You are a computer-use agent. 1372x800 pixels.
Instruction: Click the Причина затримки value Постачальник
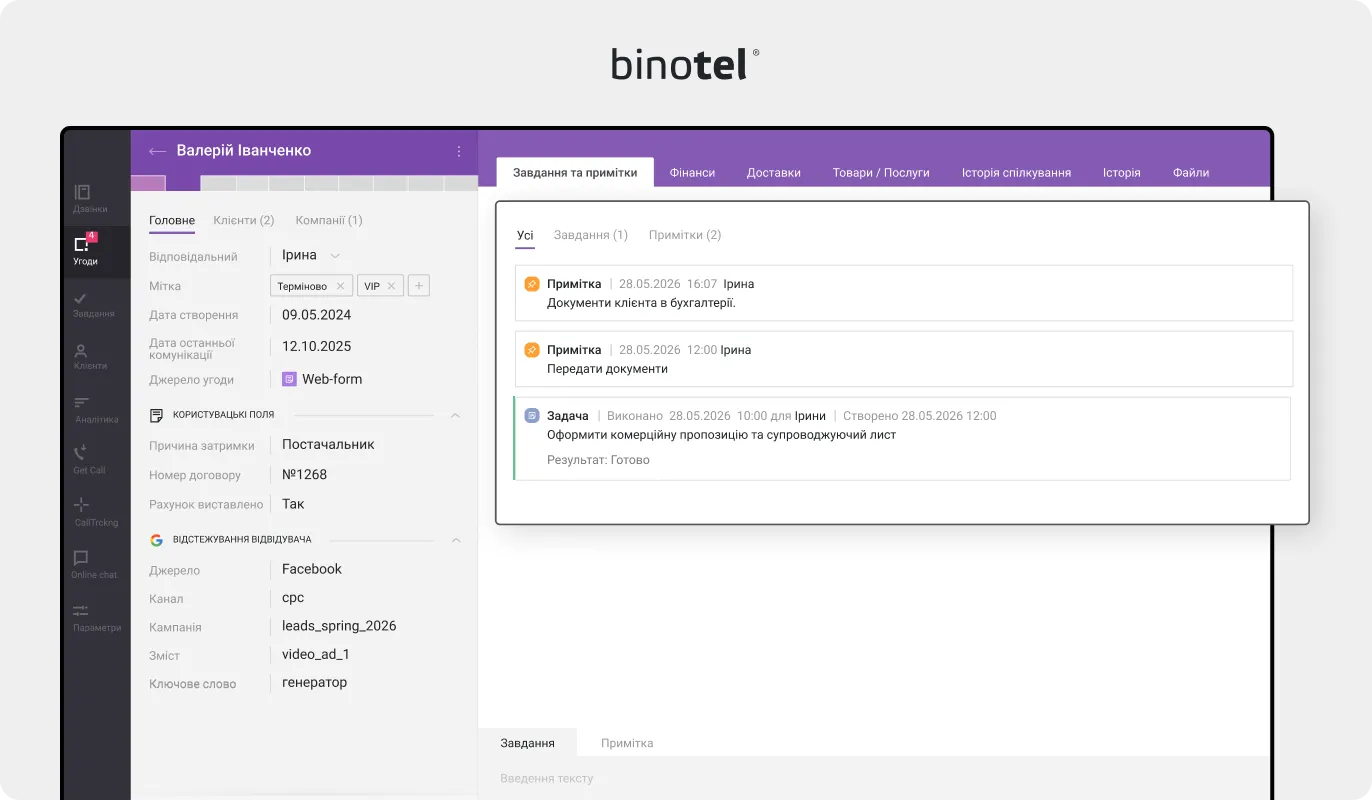pos(328,444)
